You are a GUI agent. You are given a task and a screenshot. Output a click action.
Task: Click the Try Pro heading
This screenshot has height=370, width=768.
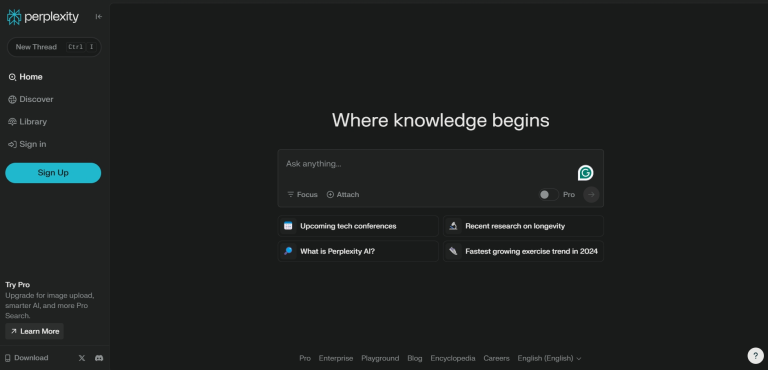18,285
